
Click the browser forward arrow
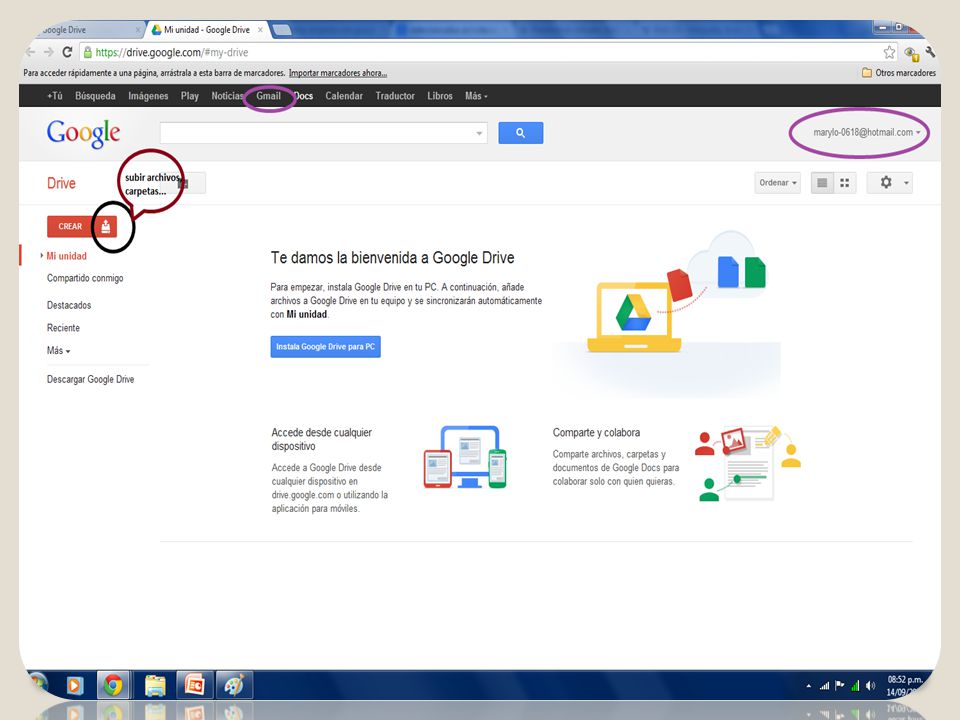49,52
